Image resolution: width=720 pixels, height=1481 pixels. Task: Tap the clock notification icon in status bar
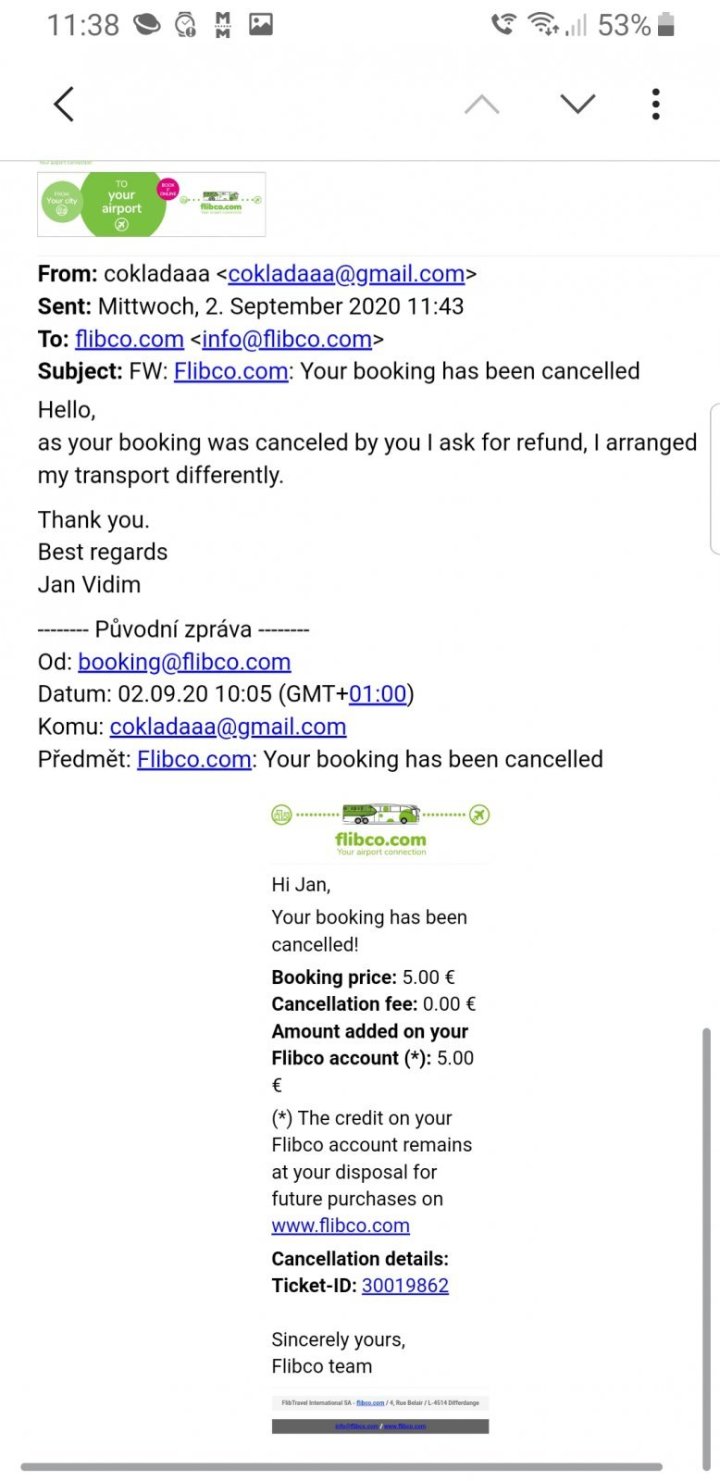(x=186, y=25)
